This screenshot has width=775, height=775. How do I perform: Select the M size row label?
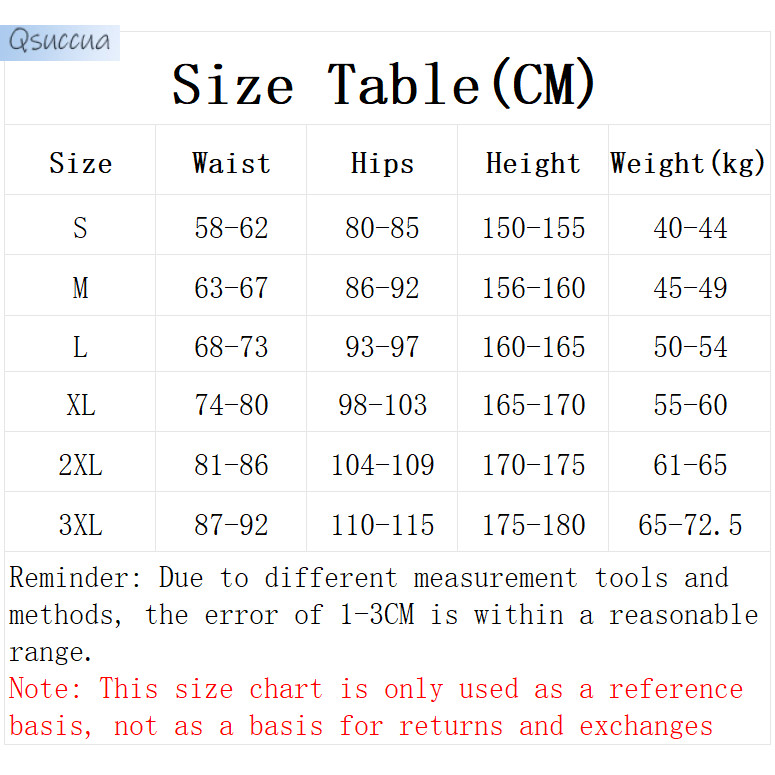81,288
